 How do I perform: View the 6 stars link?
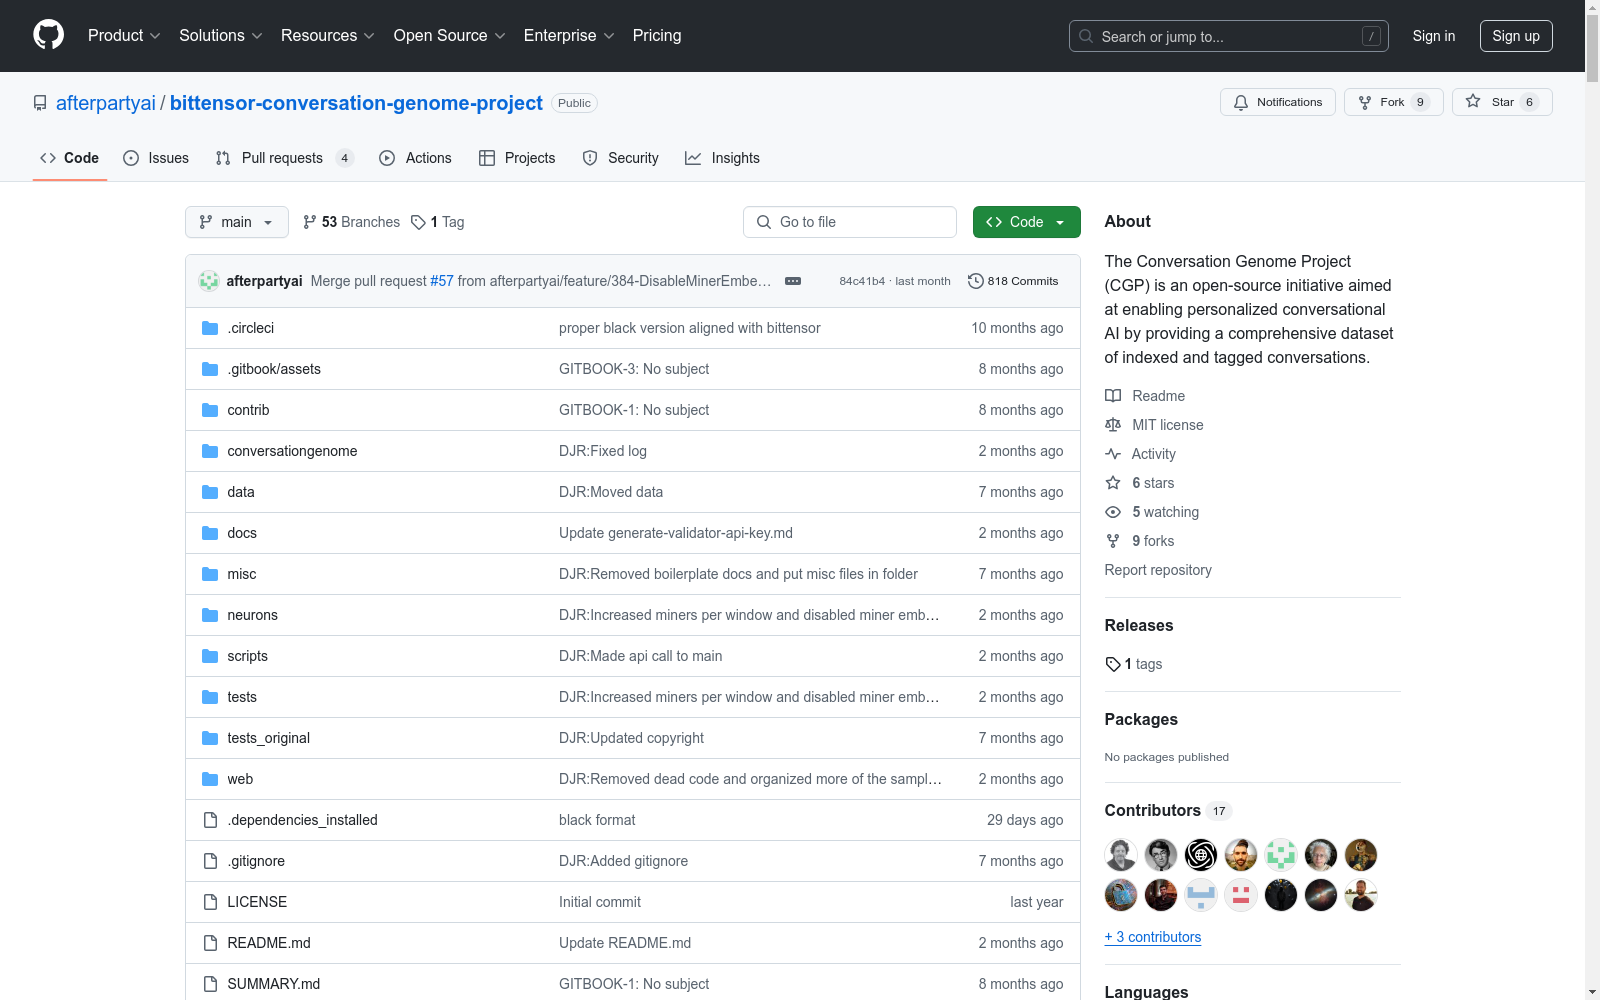tap(1139, 483)
